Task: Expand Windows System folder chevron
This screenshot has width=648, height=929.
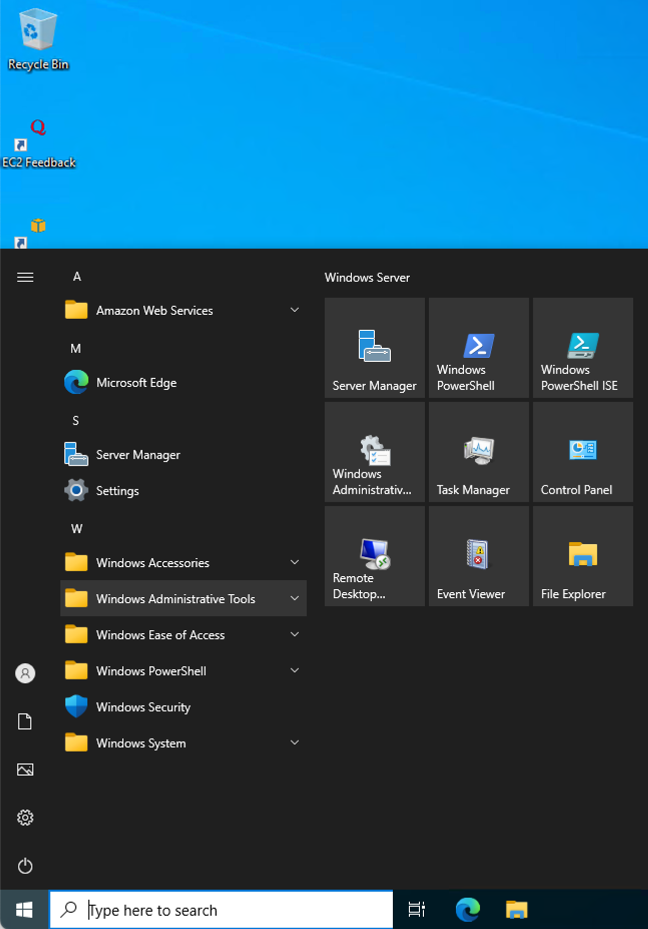Action: [294, 743]
